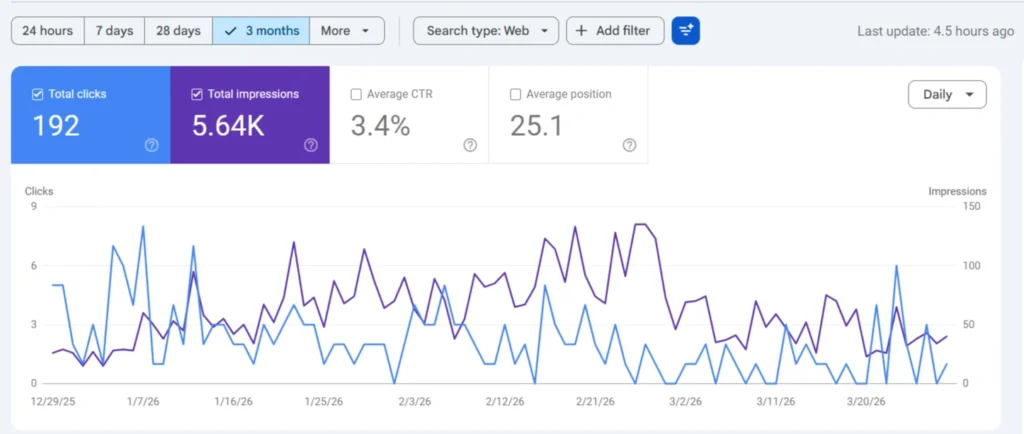Click help icon on Total impressions card
The height and width of the screenshot is (434, 1024).
(310, 145)
